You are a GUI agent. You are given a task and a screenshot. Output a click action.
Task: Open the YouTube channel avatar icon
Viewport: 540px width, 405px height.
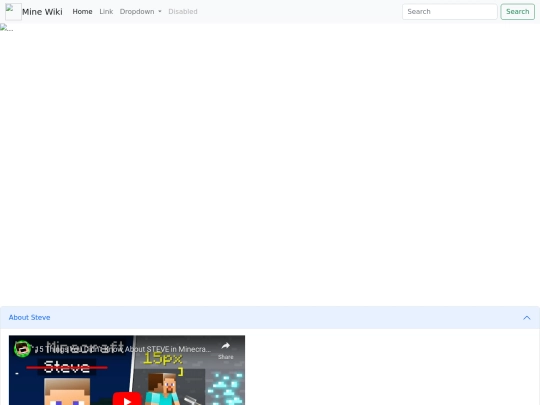pyautogui.click(x=22, y=349)
